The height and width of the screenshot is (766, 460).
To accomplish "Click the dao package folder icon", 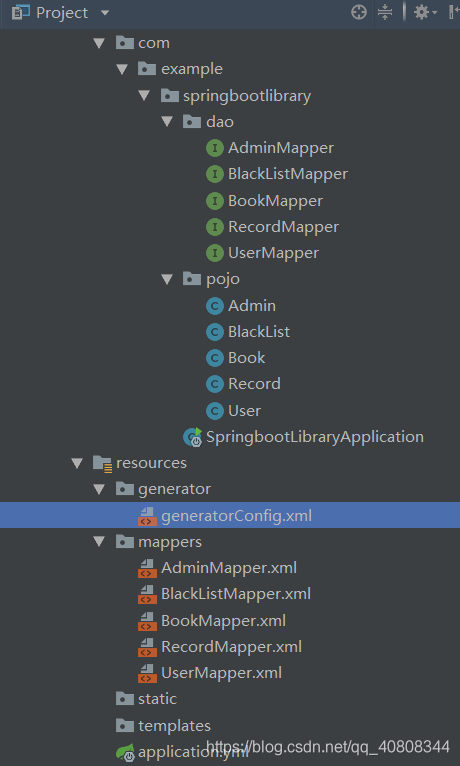I will pos(192,122).
